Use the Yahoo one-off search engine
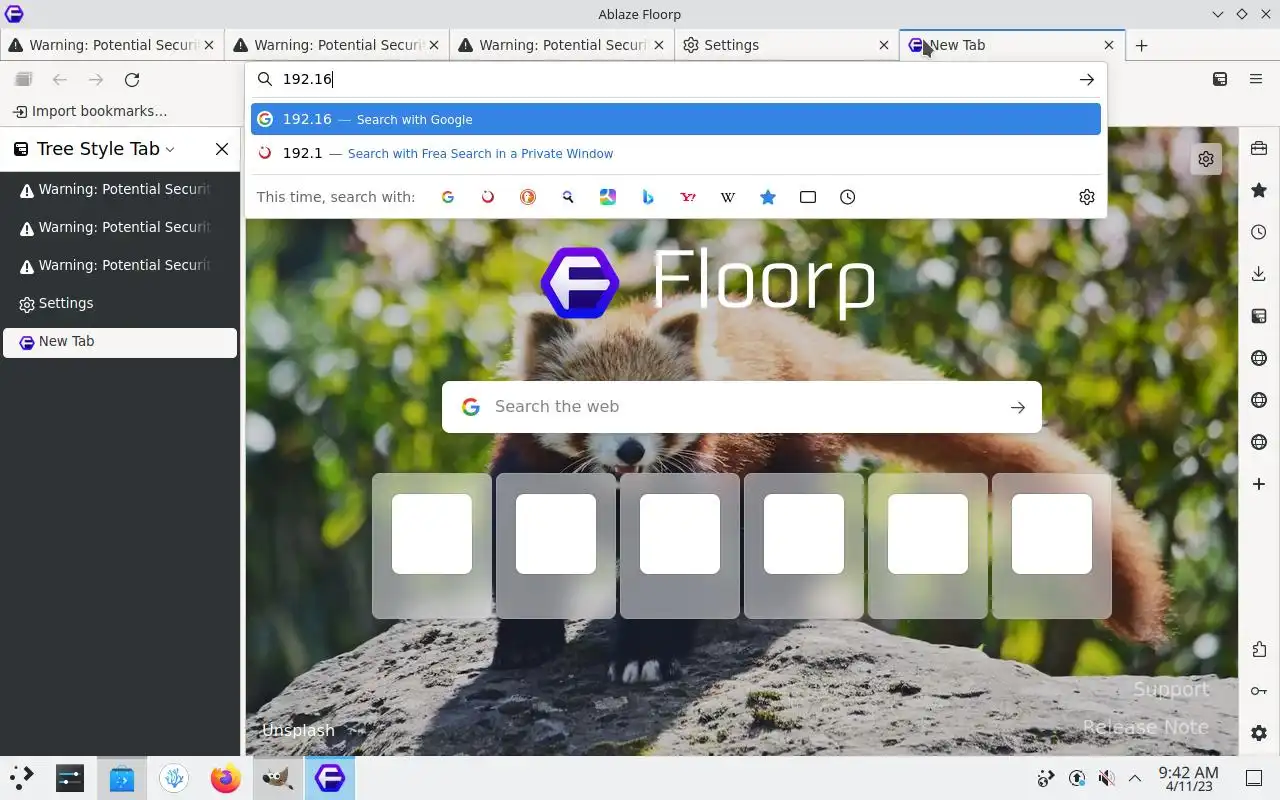Image resolution: width=1280 pixels, height=800 pixels. click(688, 197)
